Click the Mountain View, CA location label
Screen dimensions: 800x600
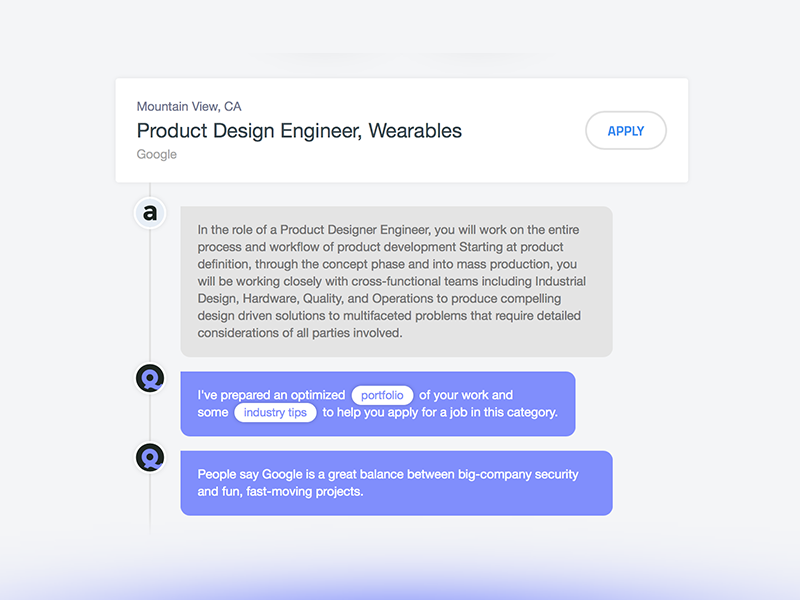point(189,107)
